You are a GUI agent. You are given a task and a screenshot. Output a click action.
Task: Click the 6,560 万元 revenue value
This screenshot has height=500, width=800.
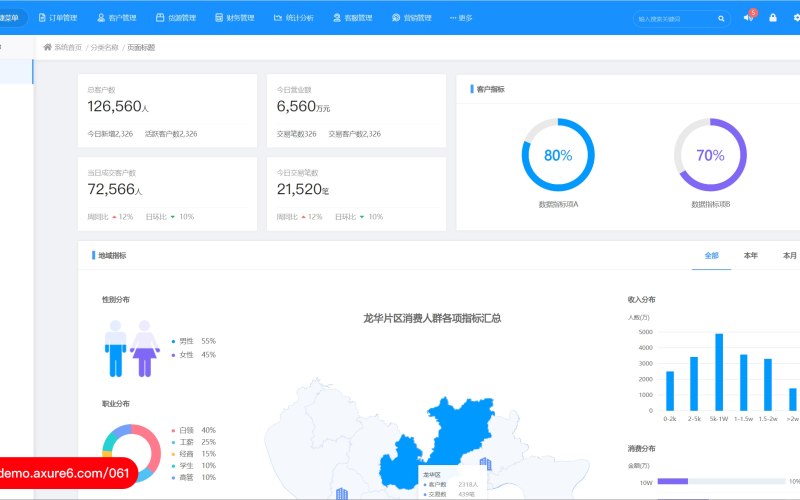(303, 106)
